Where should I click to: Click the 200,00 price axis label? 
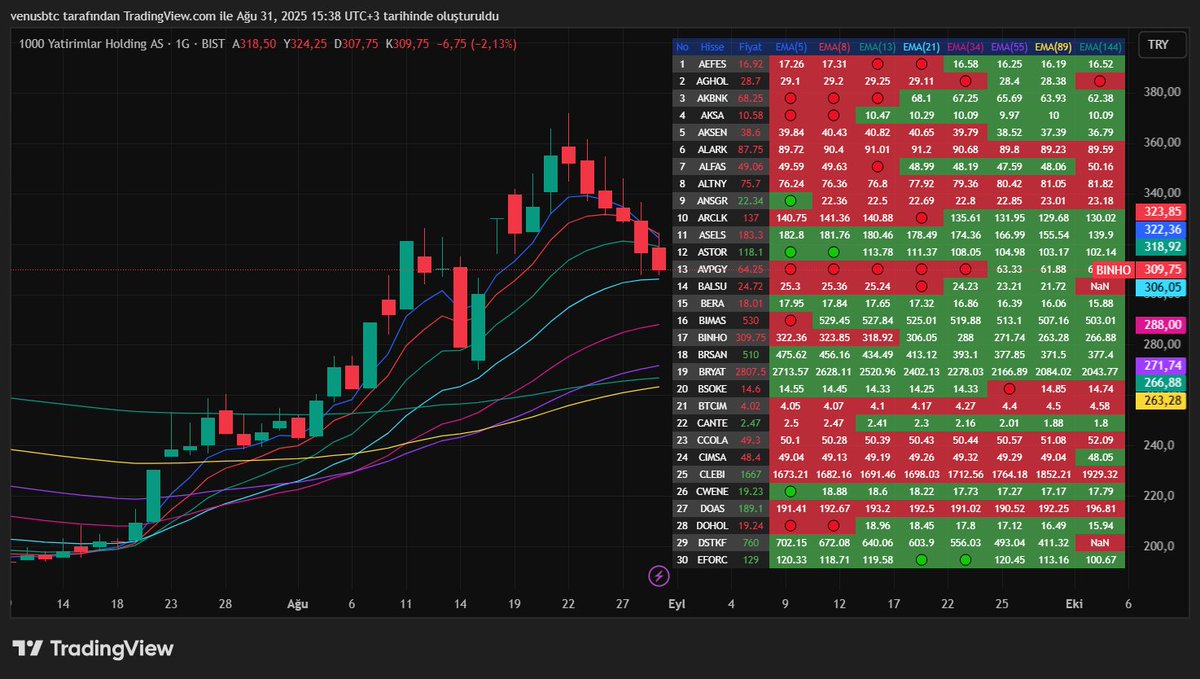point(1159,546)
